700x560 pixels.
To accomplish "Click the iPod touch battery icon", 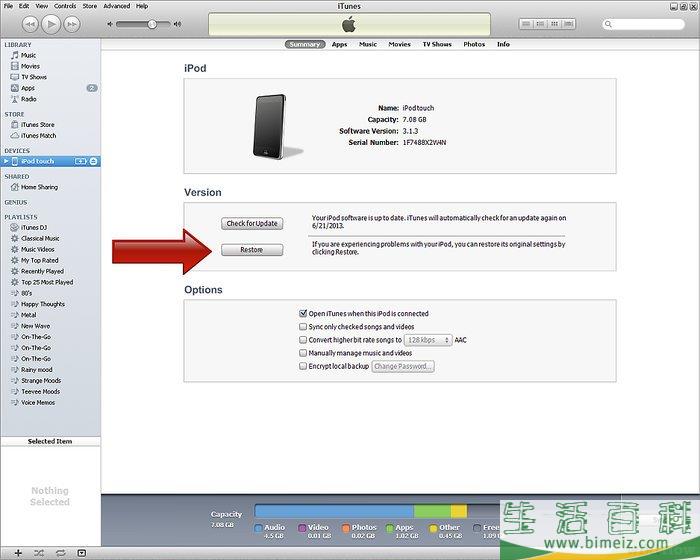I will coord(80,161).
